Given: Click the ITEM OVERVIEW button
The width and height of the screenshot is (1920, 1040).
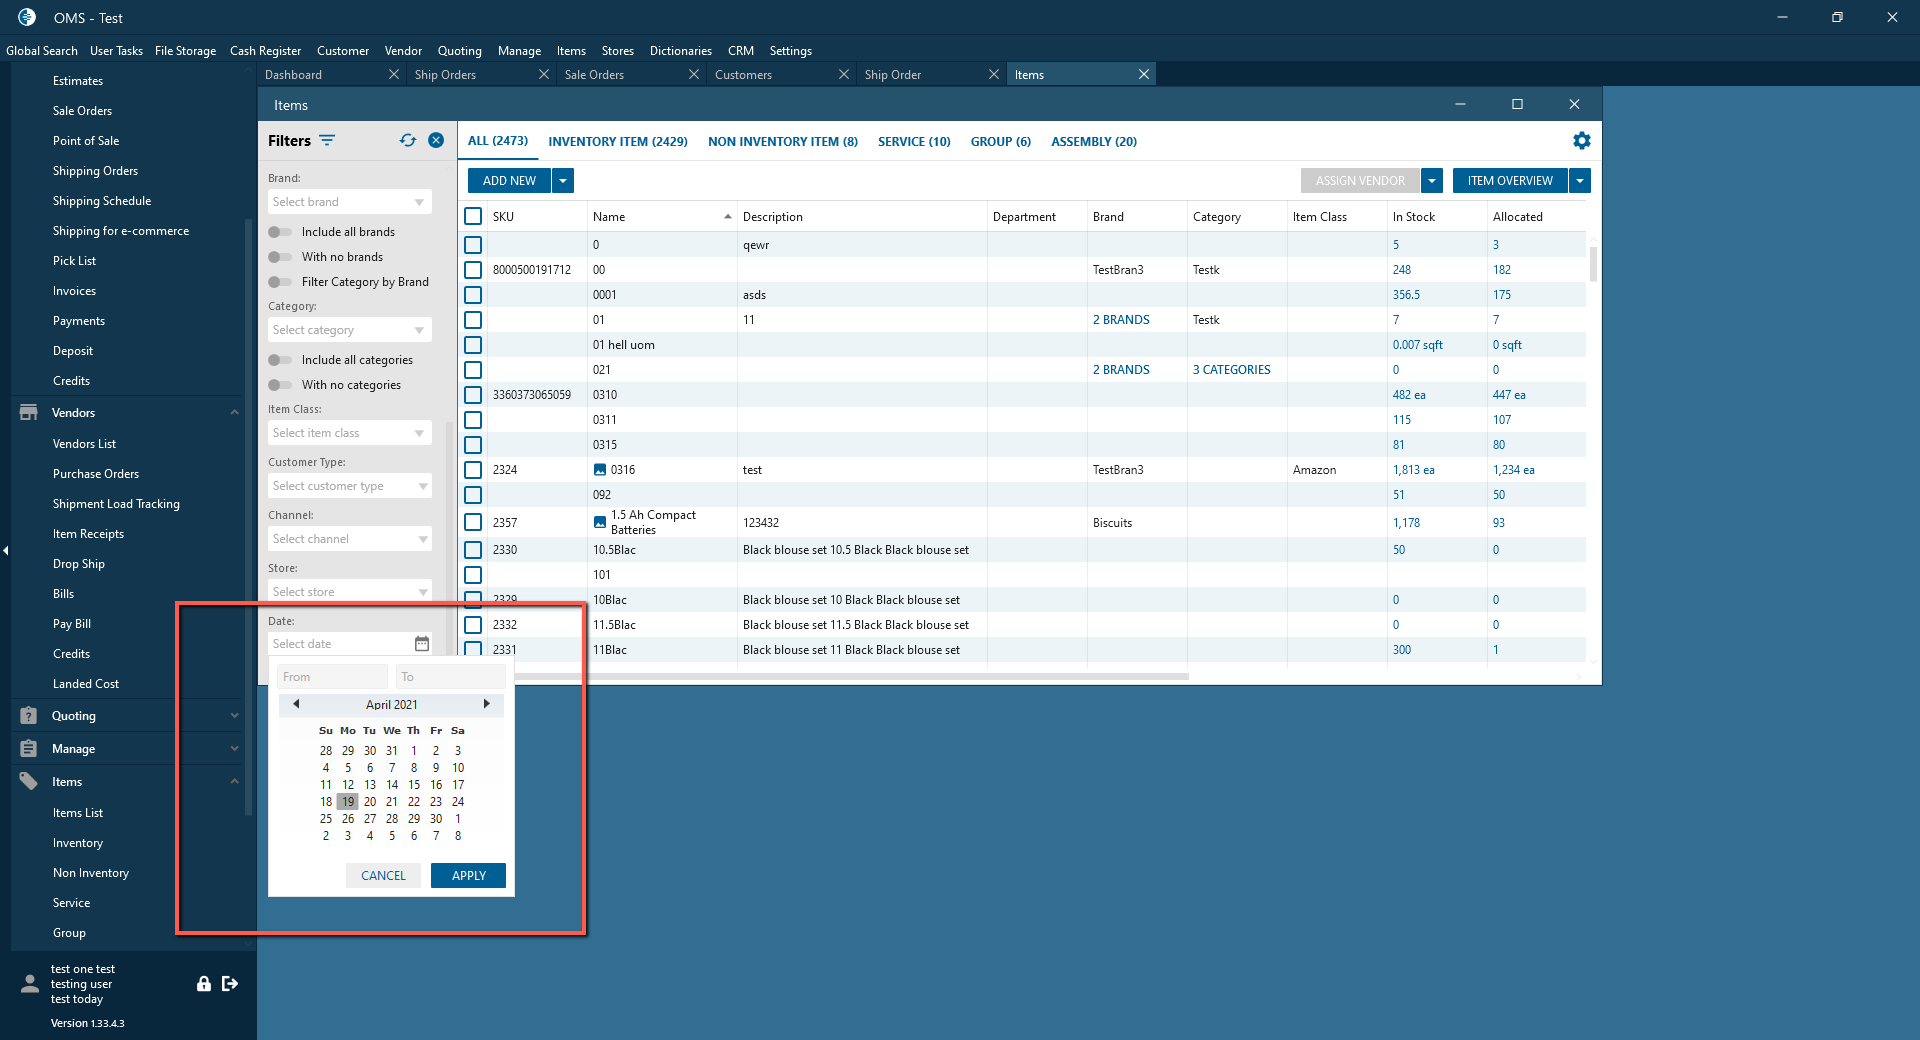Looking at the screenshot, I should (1510, 181).
